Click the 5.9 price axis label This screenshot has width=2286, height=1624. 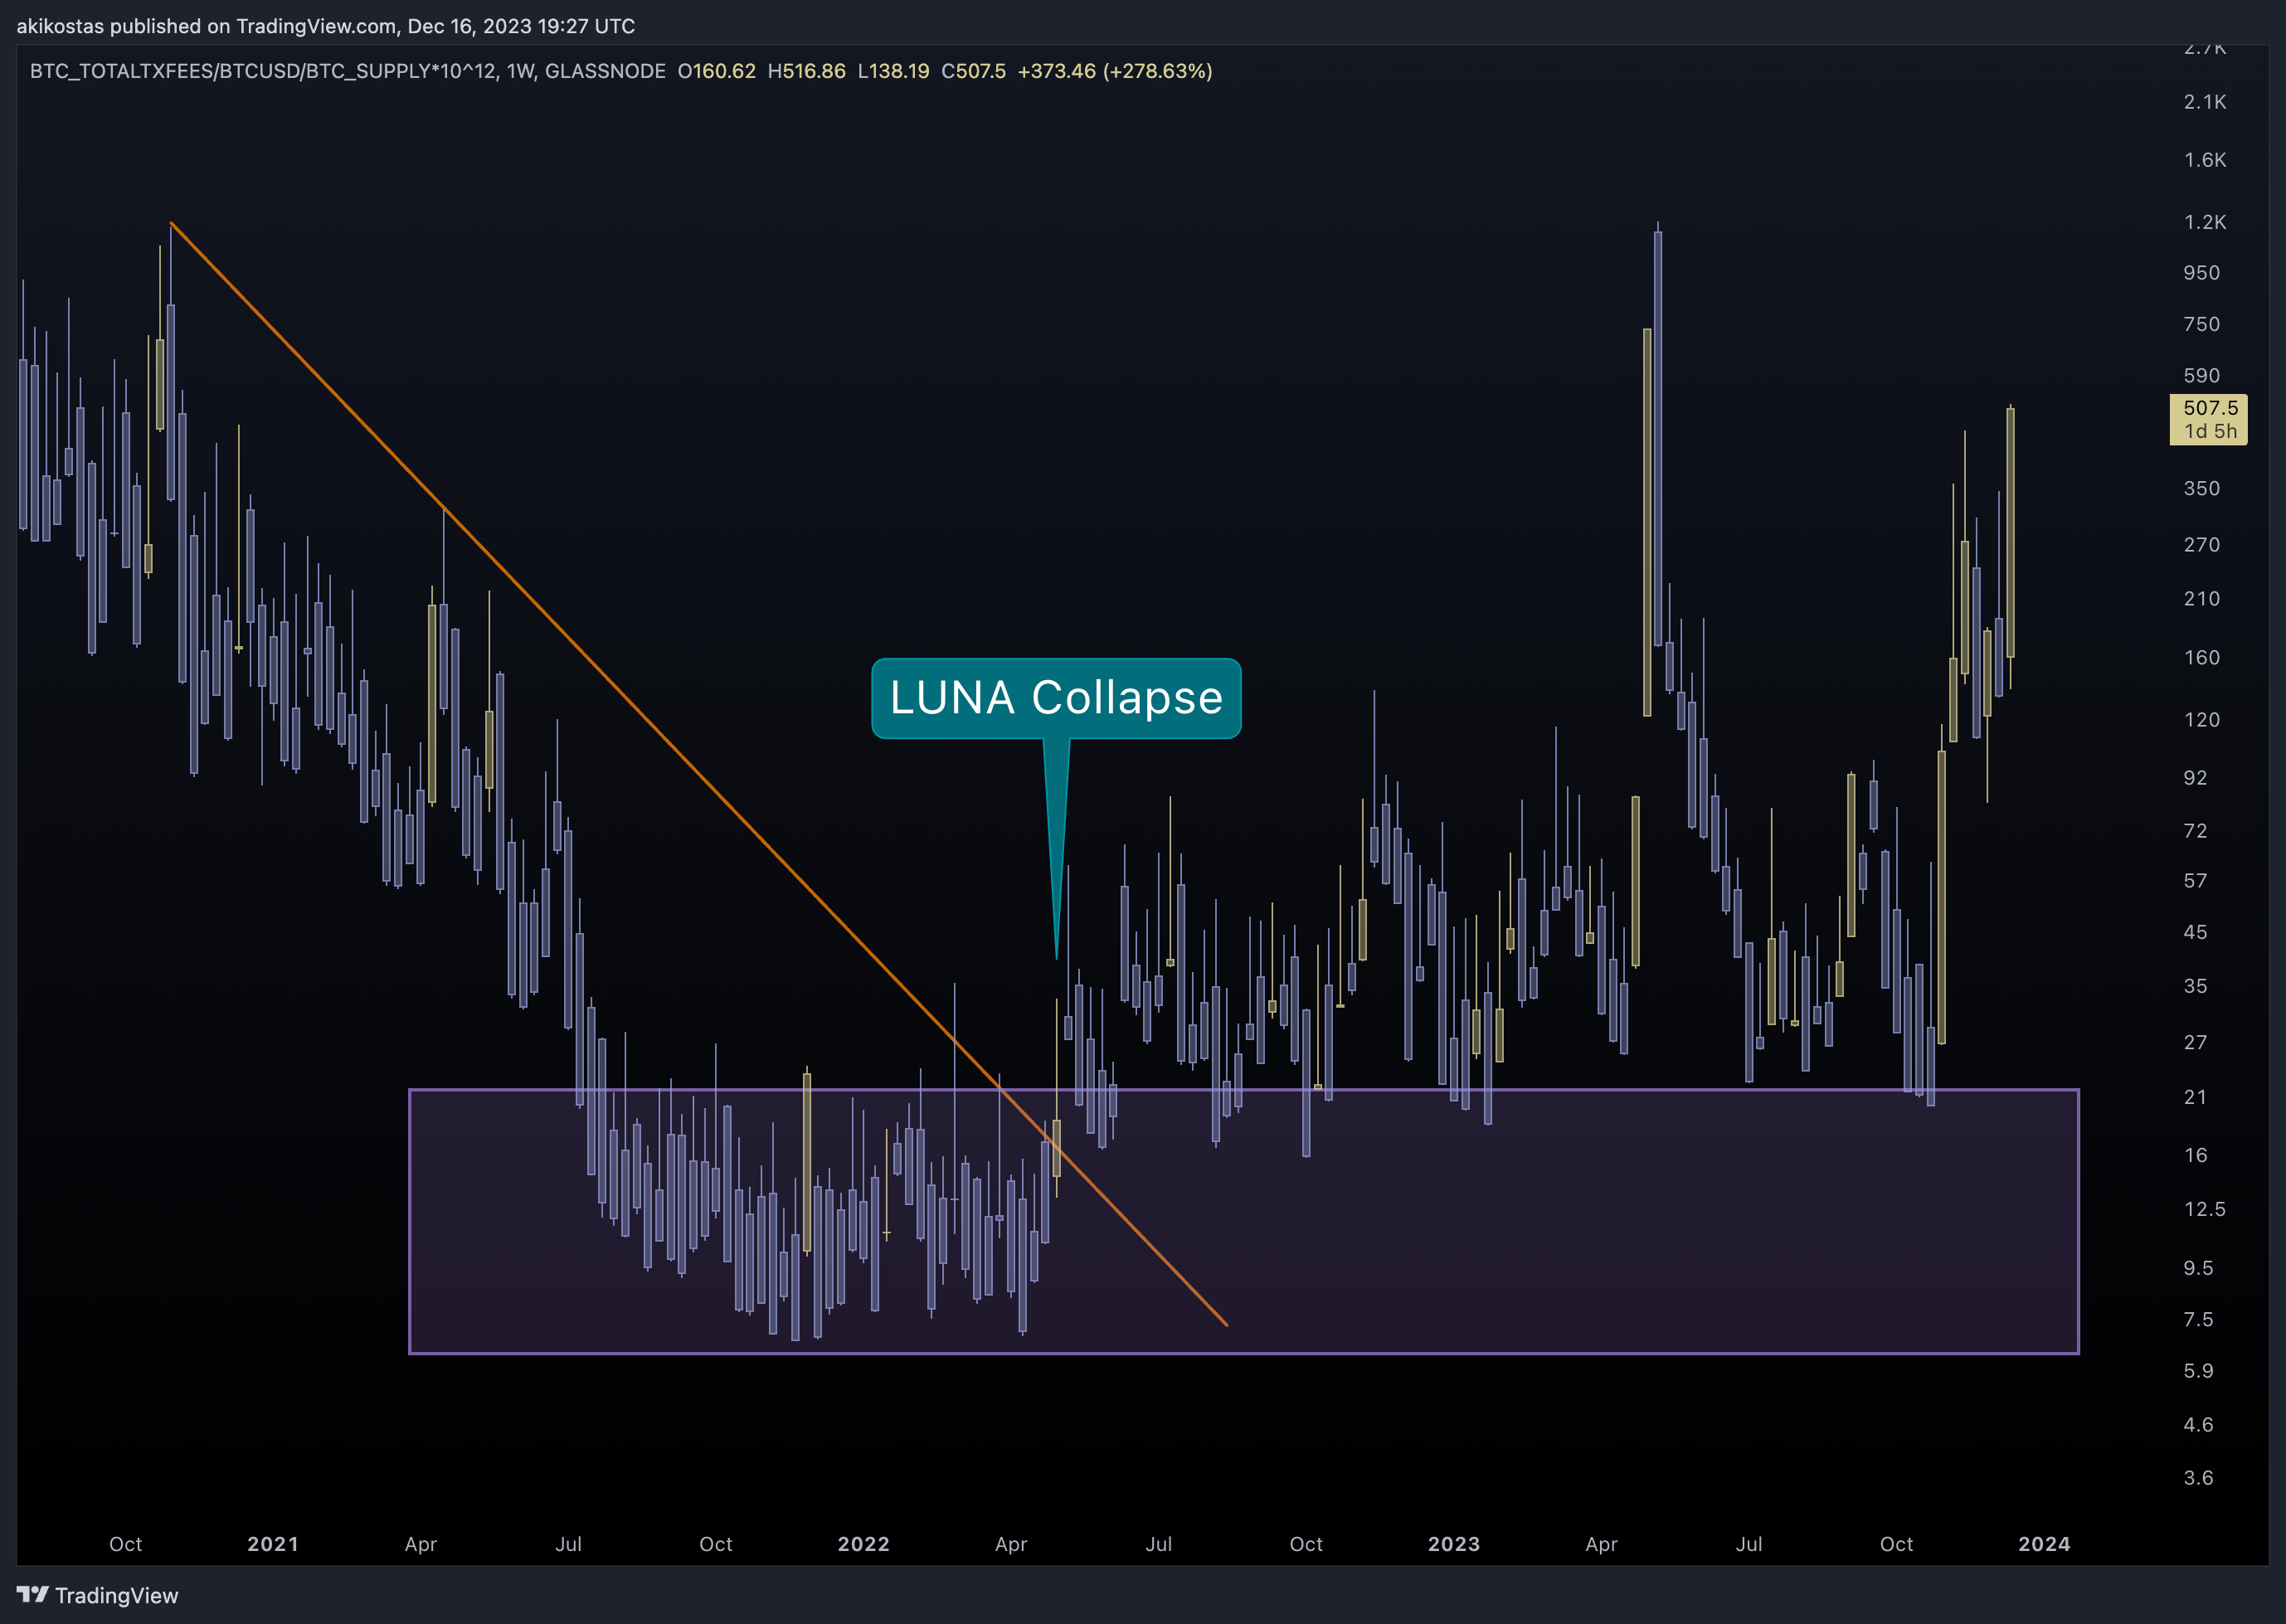click(x=2198, y=1371)
